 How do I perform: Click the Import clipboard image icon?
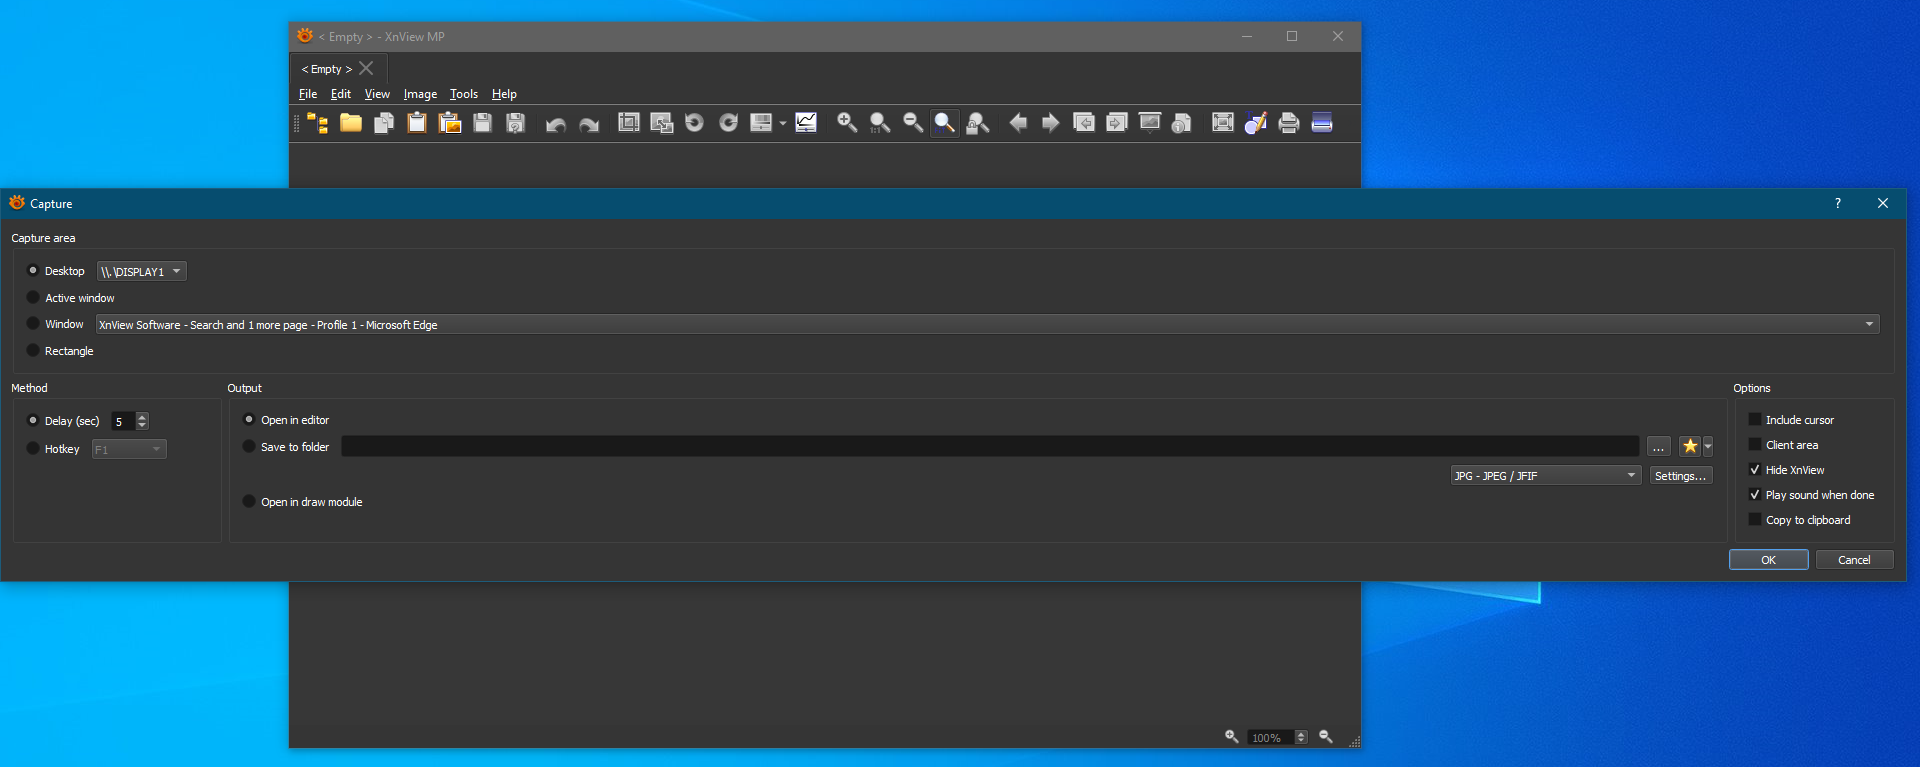click(450, 123)
